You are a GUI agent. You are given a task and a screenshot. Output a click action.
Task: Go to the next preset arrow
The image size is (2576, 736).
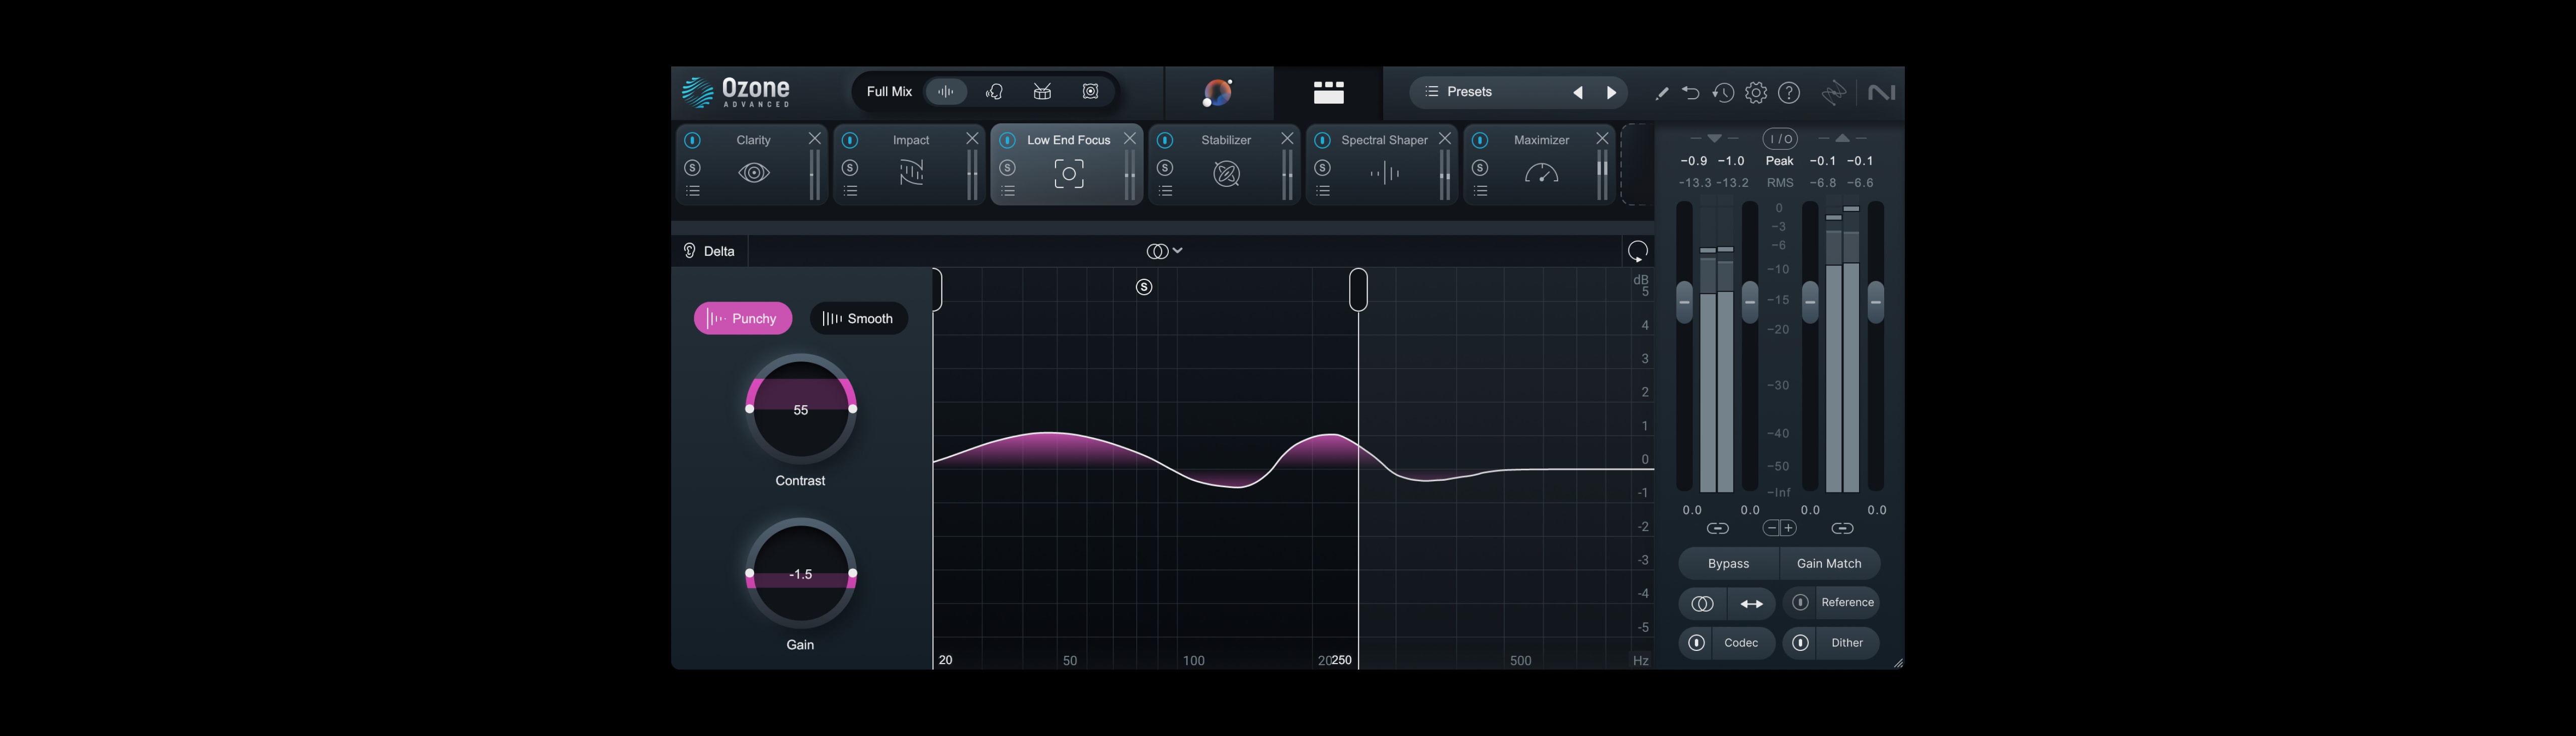[x=1611, y=93]
